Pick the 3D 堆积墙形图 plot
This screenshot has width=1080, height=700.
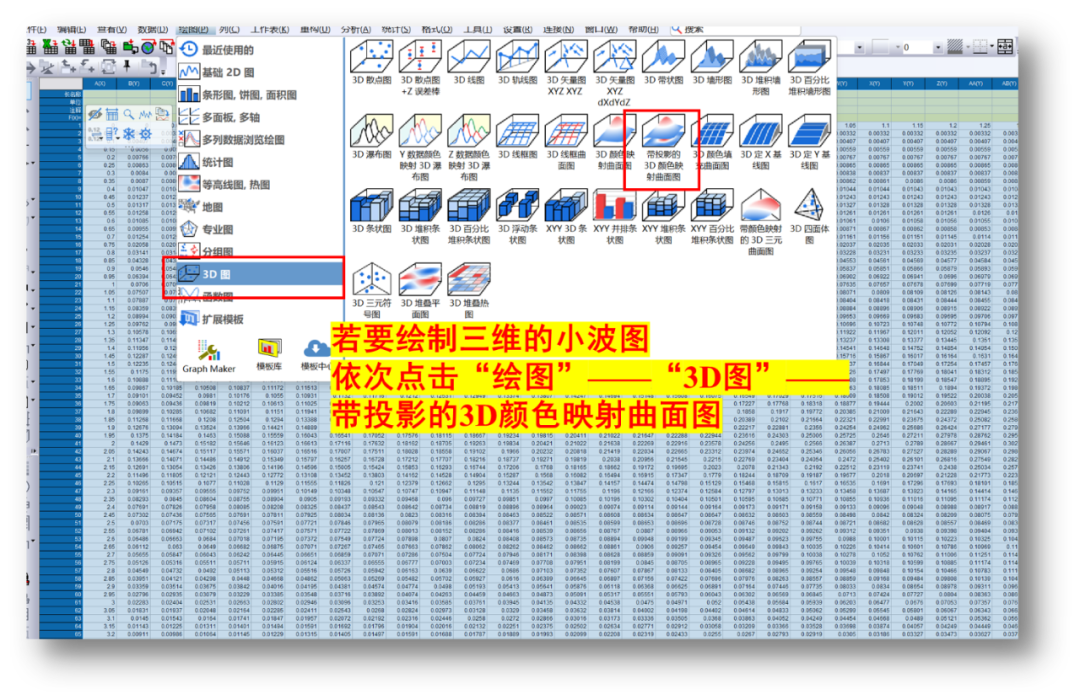(x=760, y=67)
